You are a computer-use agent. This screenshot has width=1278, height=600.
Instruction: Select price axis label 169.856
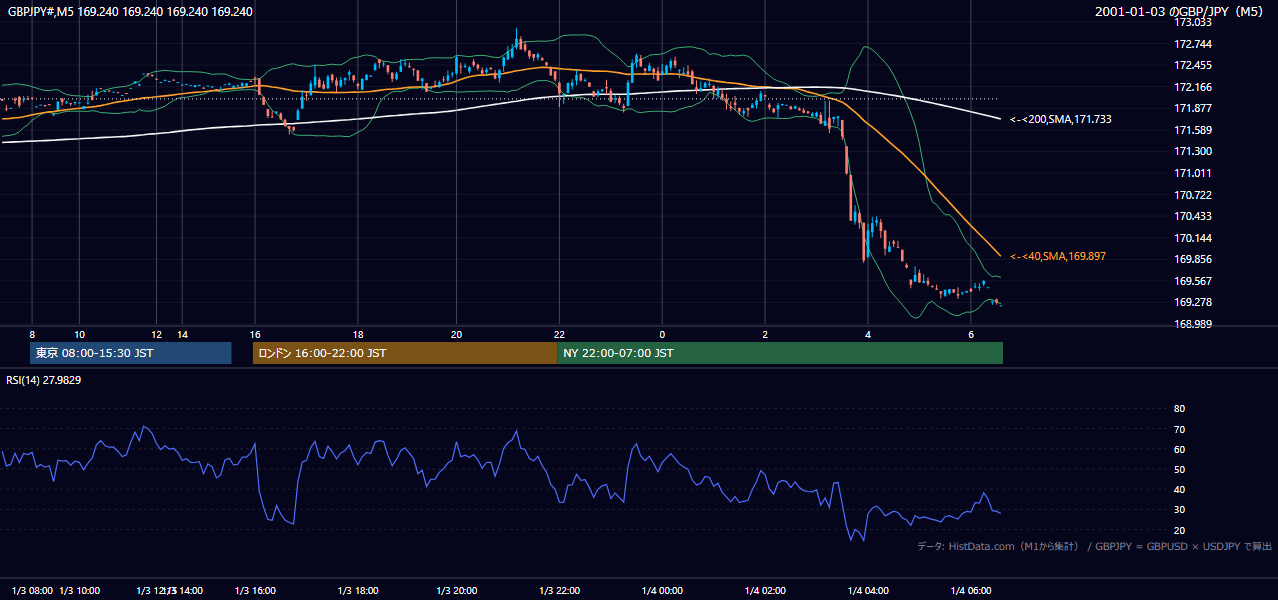tap(1191, 259)
